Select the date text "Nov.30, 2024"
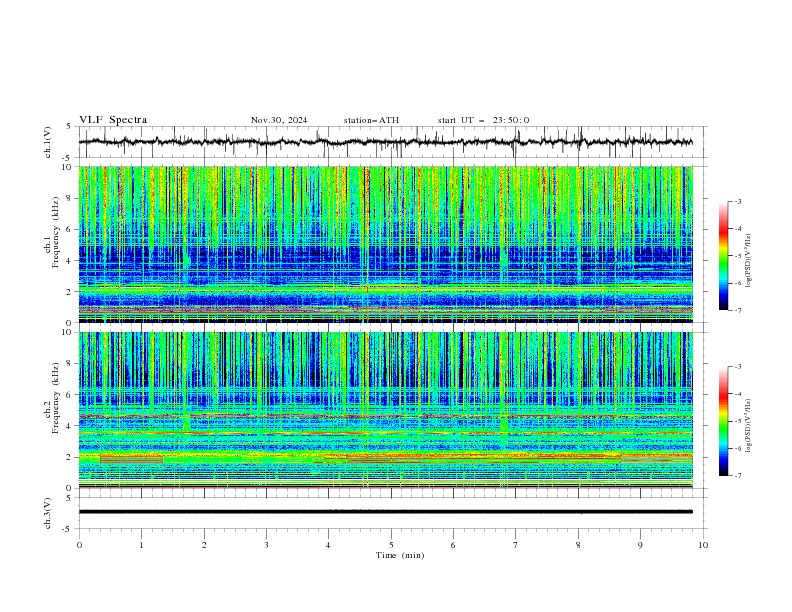This screenshot has height=612, width=792. (x=279, y=120)
